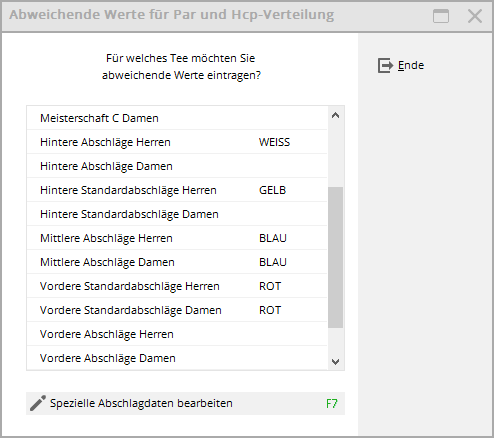This screenshot has height=438, width=494.
Task: Select Mittlere Abschläge Herren BLAU
Action: pos(177,238)
